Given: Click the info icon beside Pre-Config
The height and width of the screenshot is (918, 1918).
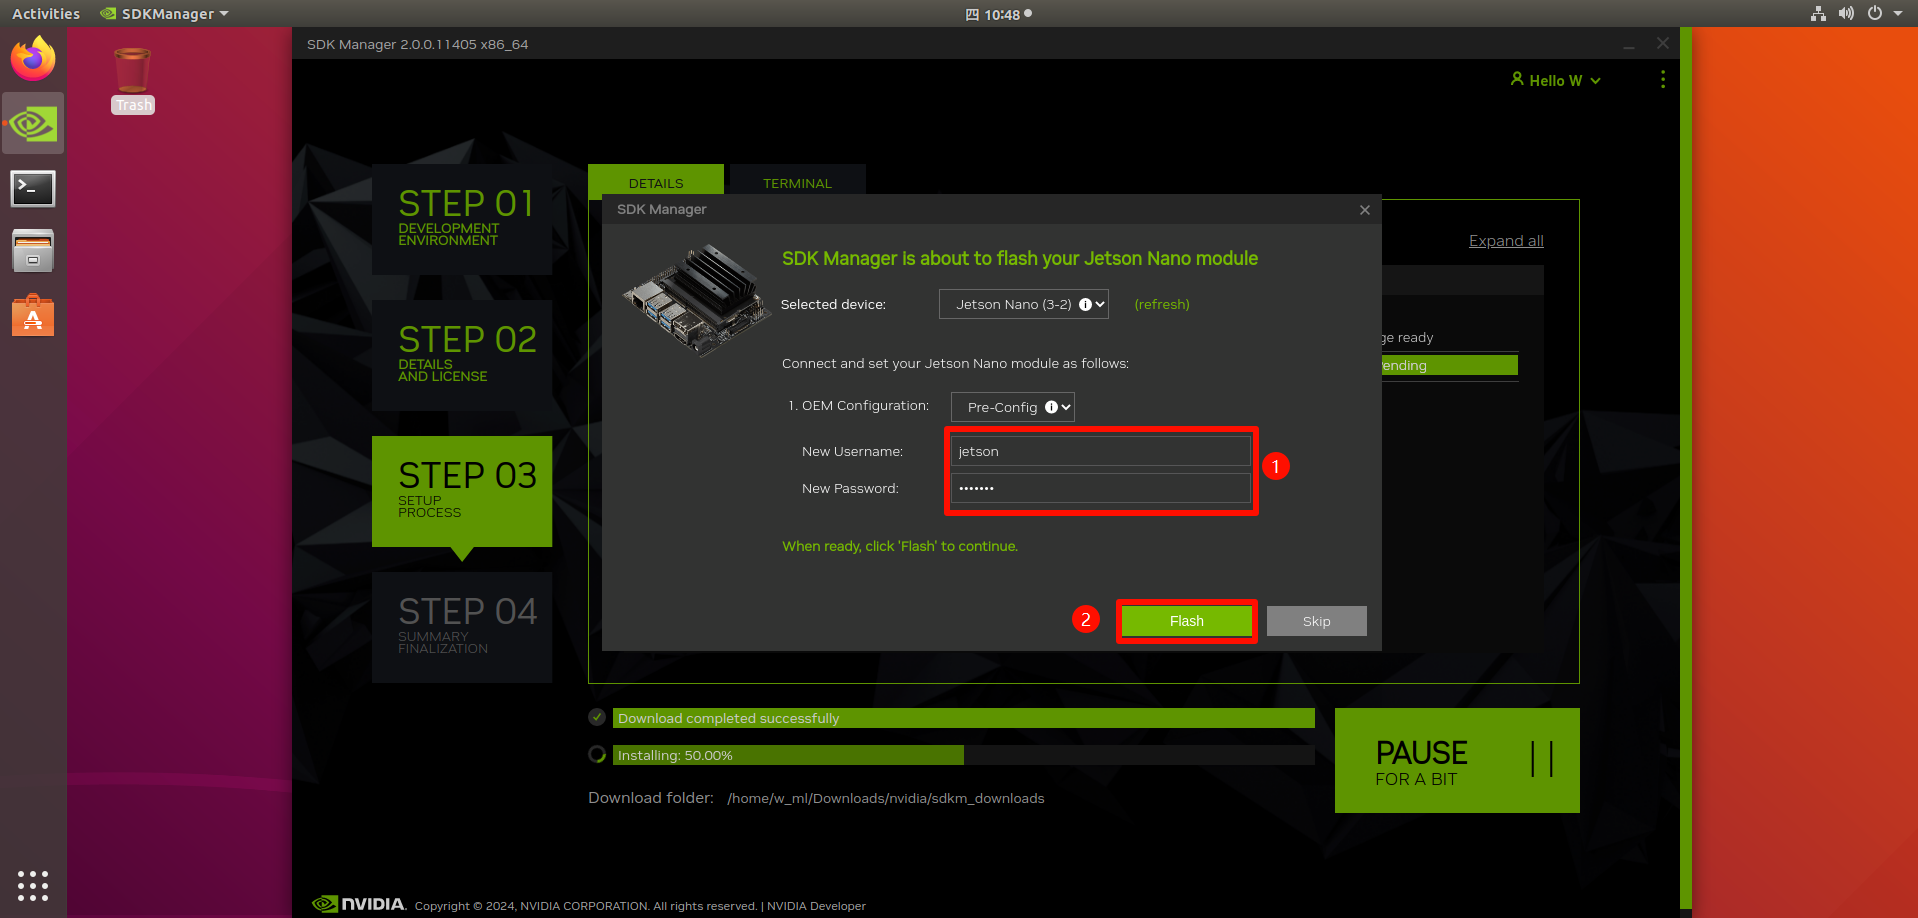Looking at the screenshot, I should coord(1051,407).
